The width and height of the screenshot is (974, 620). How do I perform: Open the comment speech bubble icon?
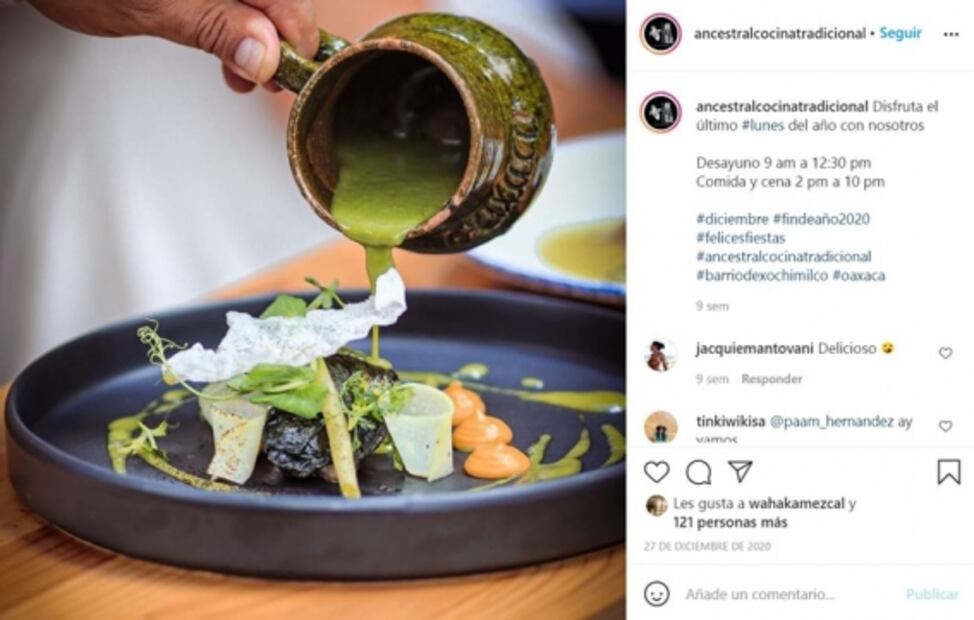point(698,473)
